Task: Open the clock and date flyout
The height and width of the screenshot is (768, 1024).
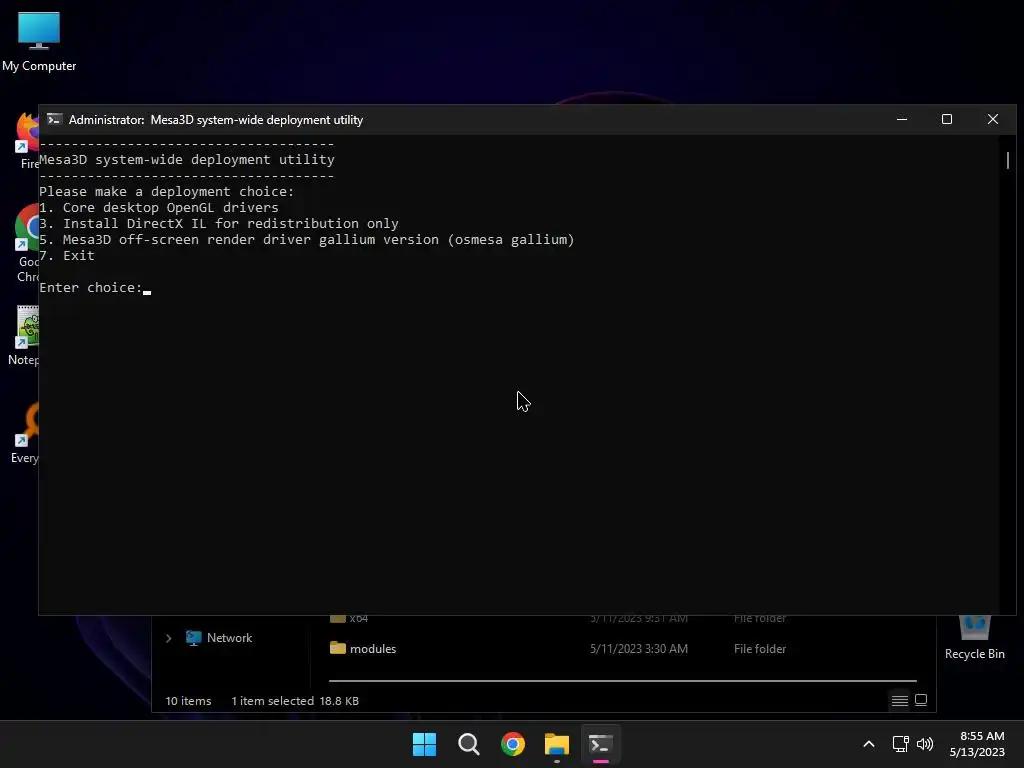Action: (x=977, y=744)
